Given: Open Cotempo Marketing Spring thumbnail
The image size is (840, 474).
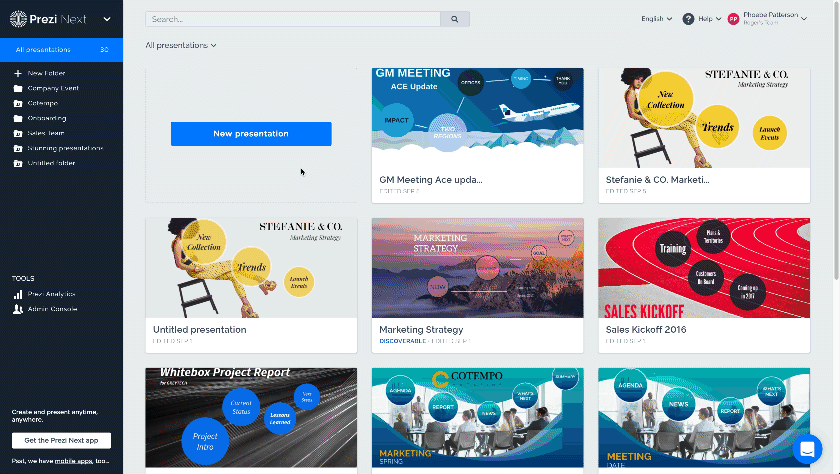Looking at the screenshot, I should tap(477, 418).
